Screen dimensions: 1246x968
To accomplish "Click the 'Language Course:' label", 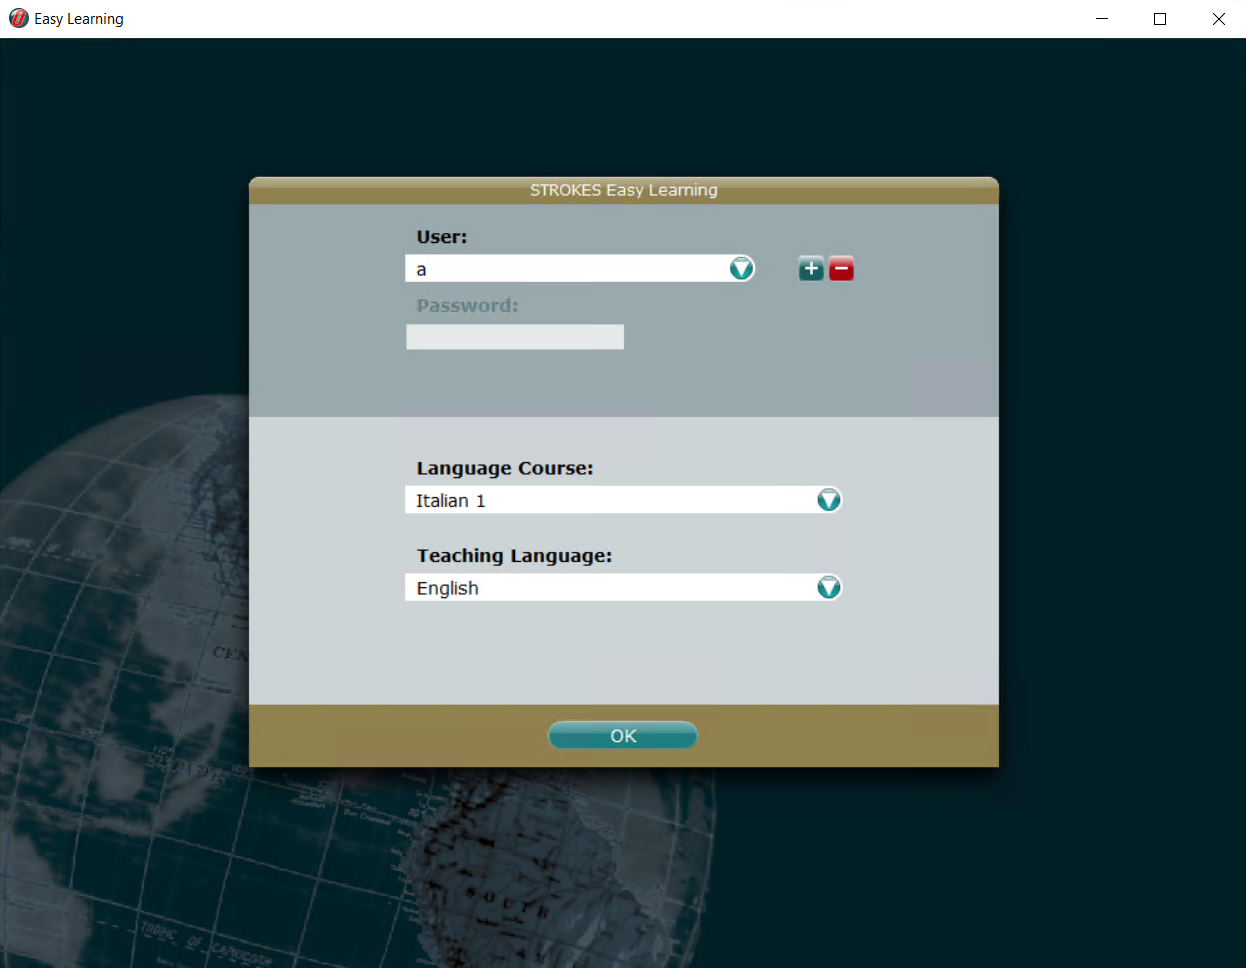I will point(505,468).
